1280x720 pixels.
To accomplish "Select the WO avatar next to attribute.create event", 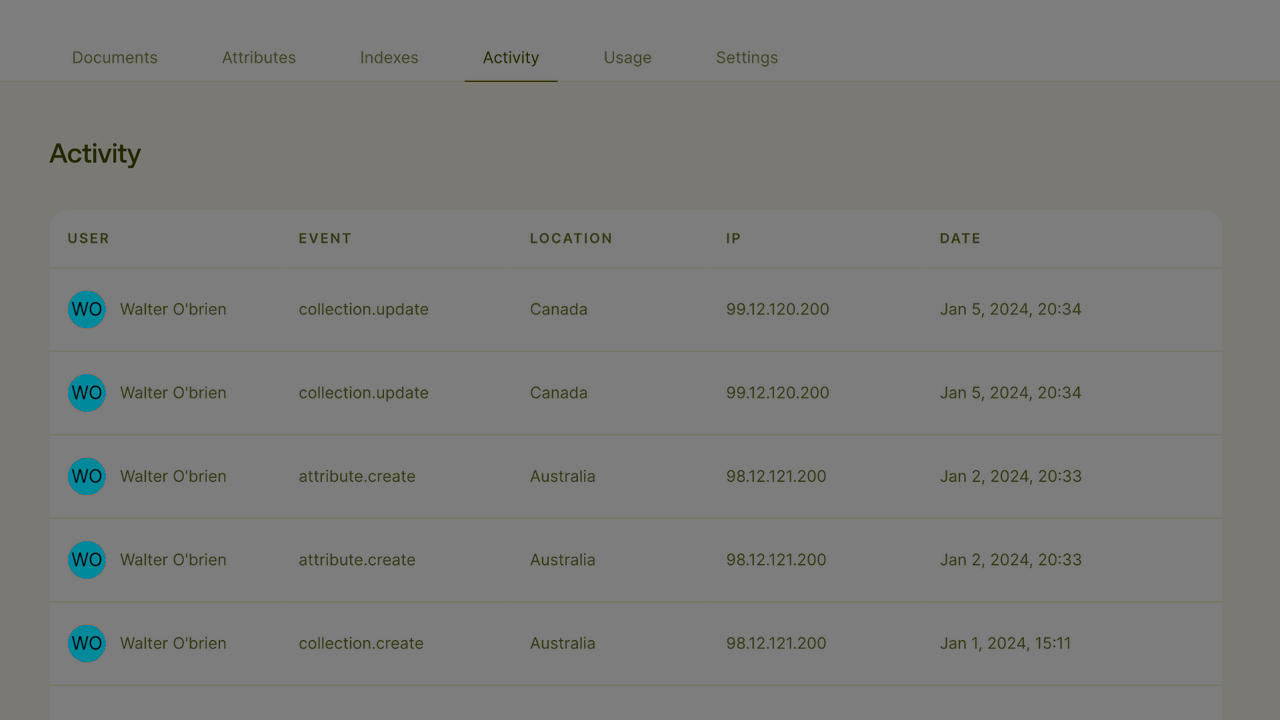I will (x=86, y=476).
